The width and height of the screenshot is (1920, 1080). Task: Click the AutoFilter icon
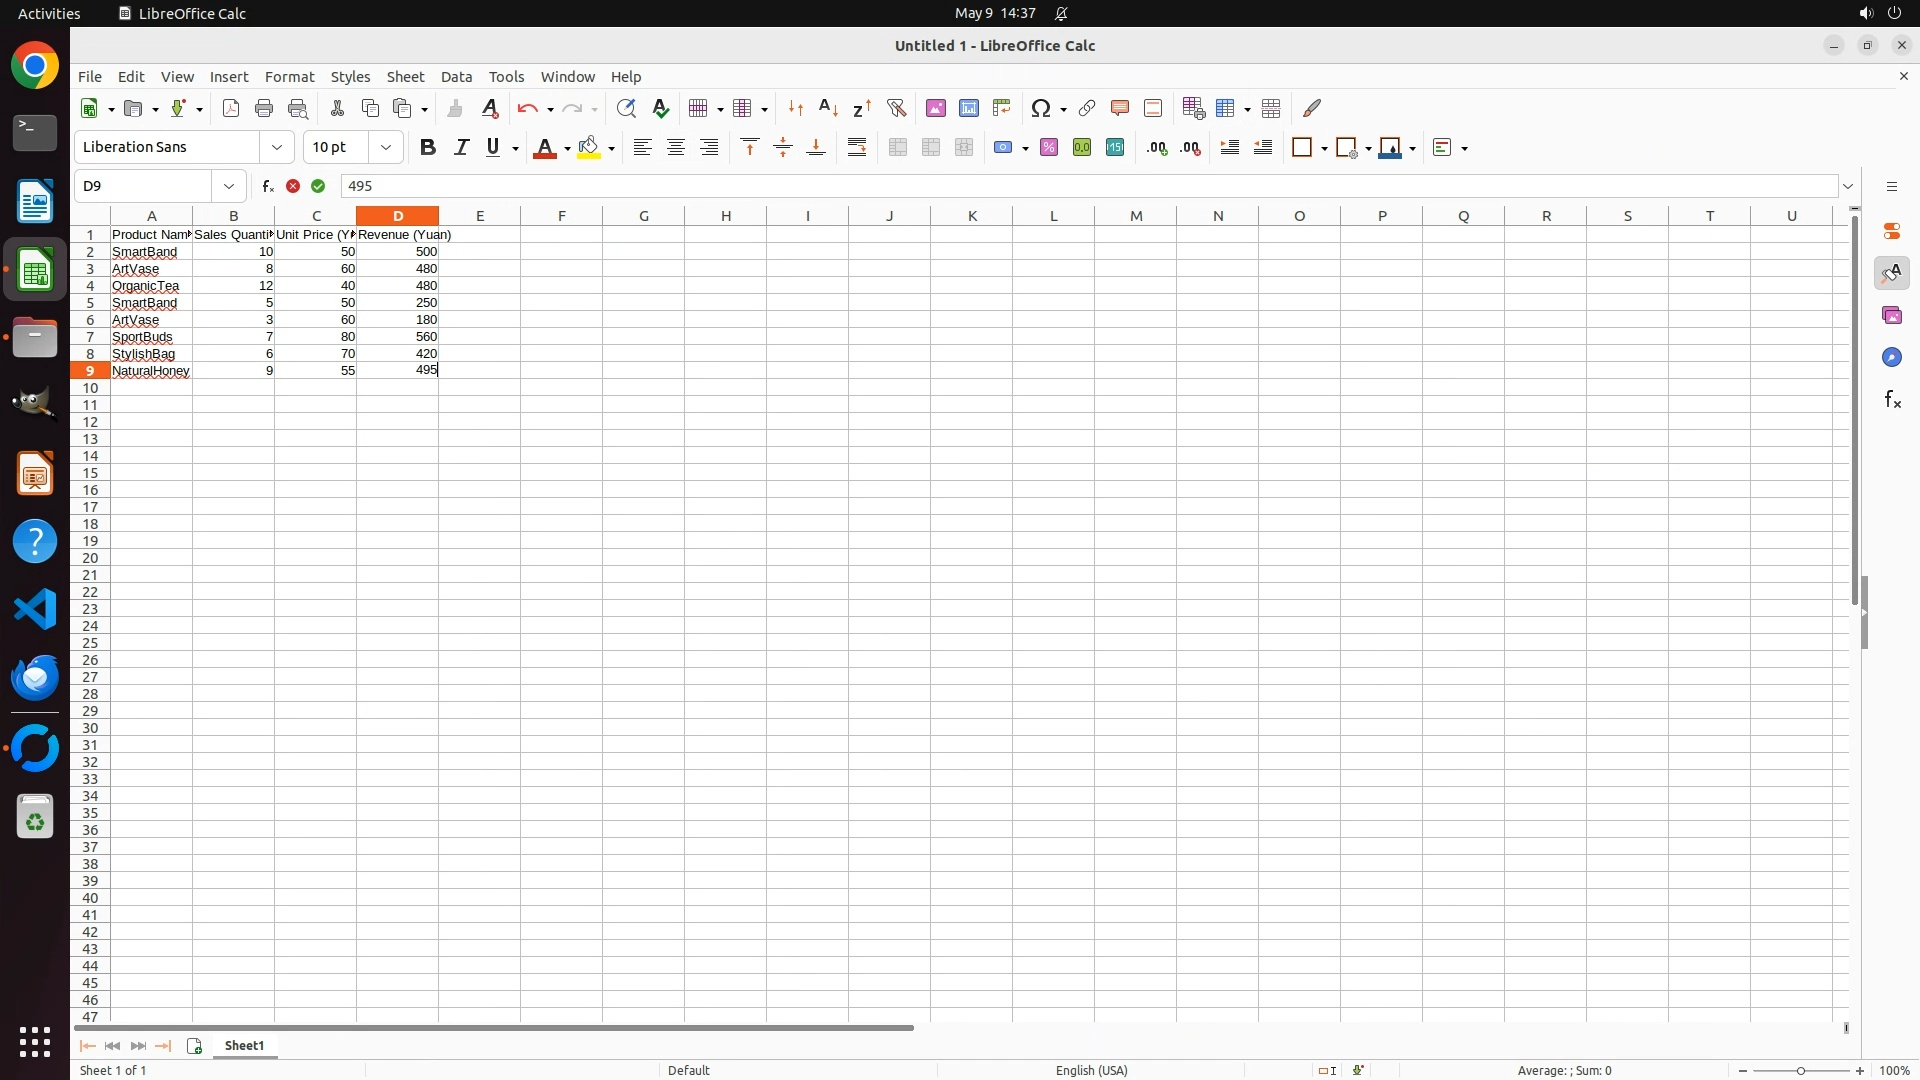(x=896, y=108)
